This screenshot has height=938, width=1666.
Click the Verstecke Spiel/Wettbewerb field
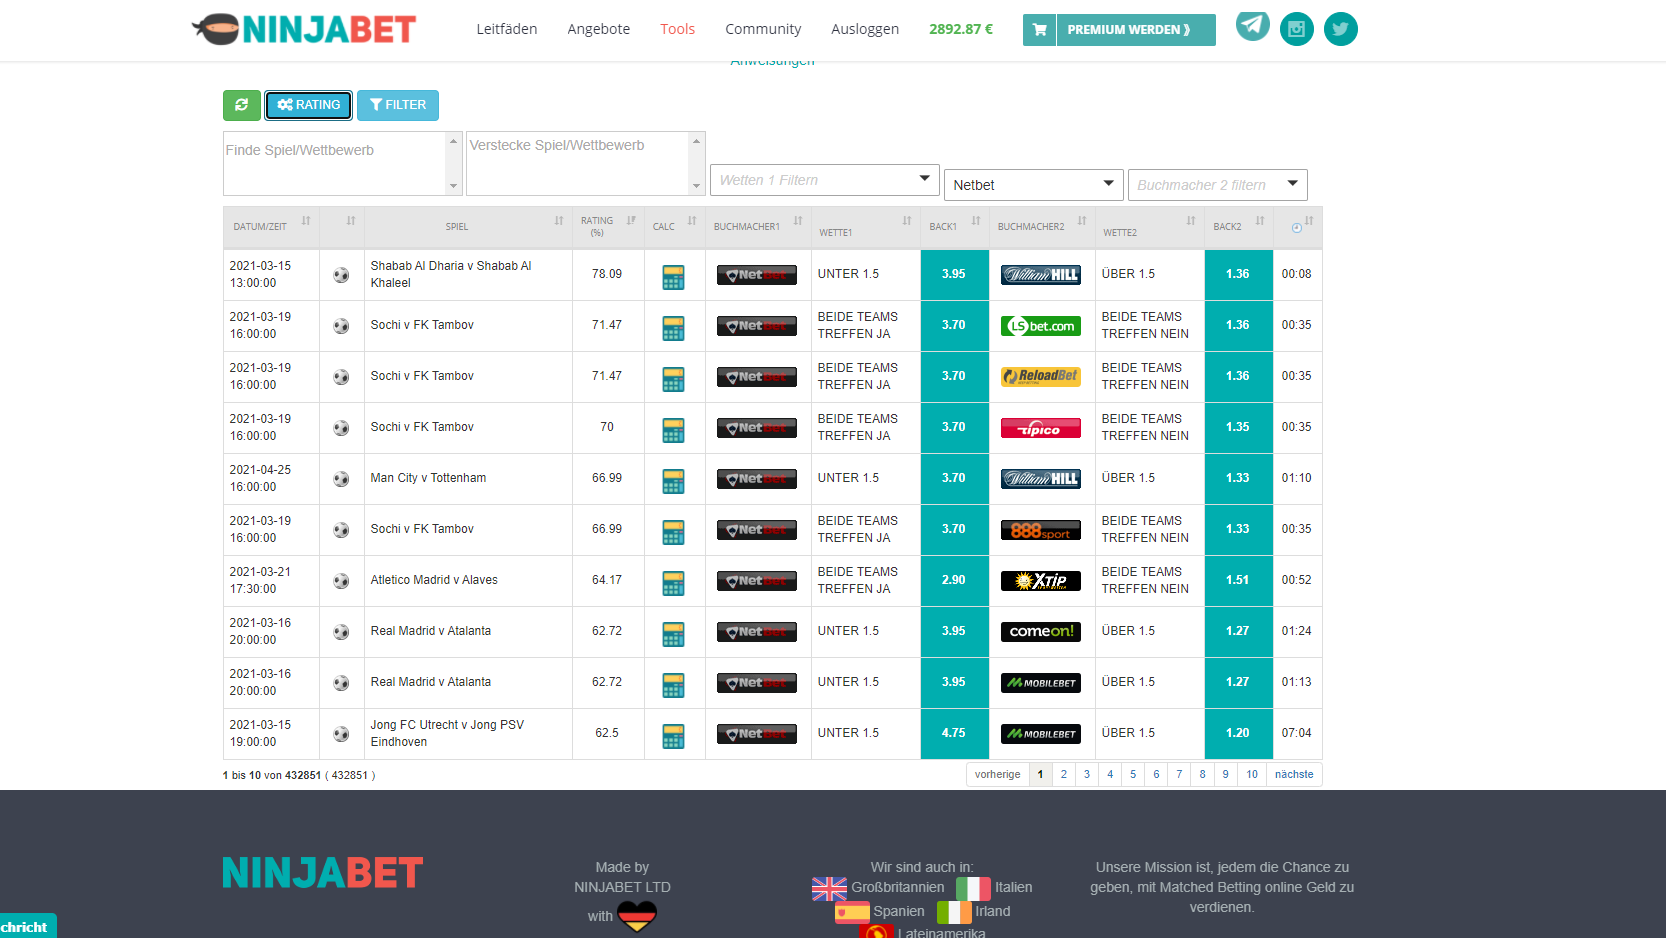[578, 163]
